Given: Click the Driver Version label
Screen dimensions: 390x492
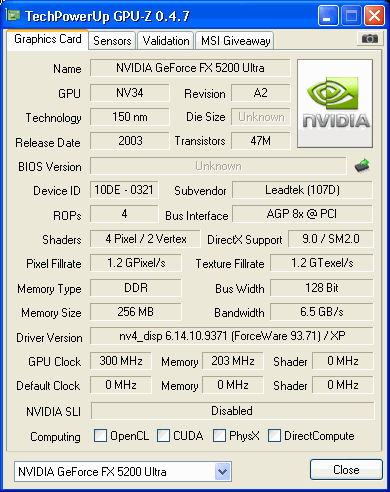Looking at the screenshot, I should pos(49,338).
